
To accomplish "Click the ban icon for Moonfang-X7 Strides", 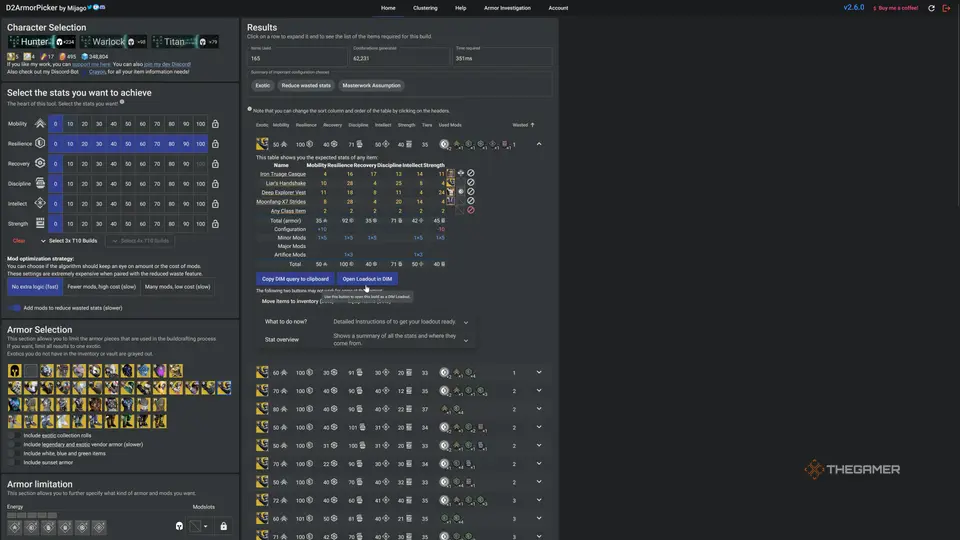I will (471, 201).
